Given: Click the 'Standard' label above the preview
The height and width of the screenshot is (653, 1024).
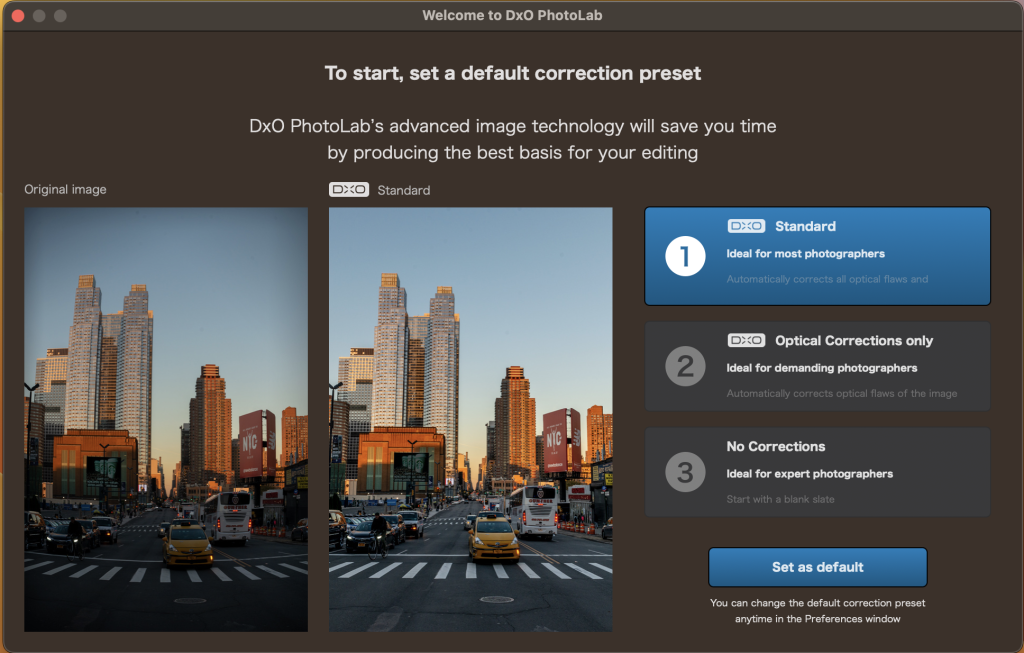Looking at the screenshot, I should (x=404, y=190).
